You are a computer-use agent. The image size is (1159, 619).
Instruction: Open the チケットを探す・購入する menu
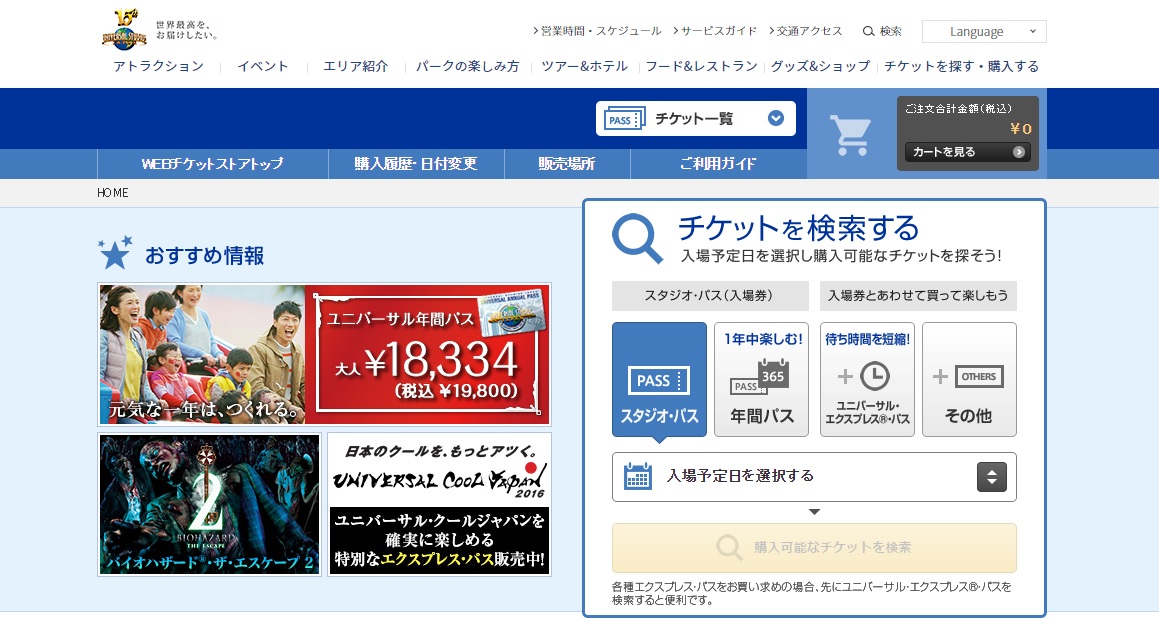tap(962, 66)
